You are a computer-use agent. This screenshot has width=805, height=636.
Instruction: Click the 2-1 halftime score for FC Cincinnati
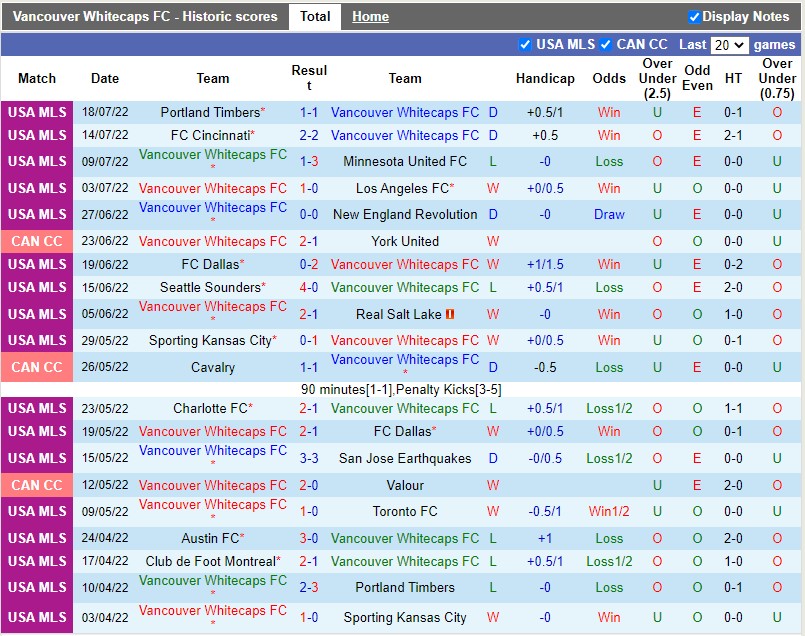click(x=733, y=136)
